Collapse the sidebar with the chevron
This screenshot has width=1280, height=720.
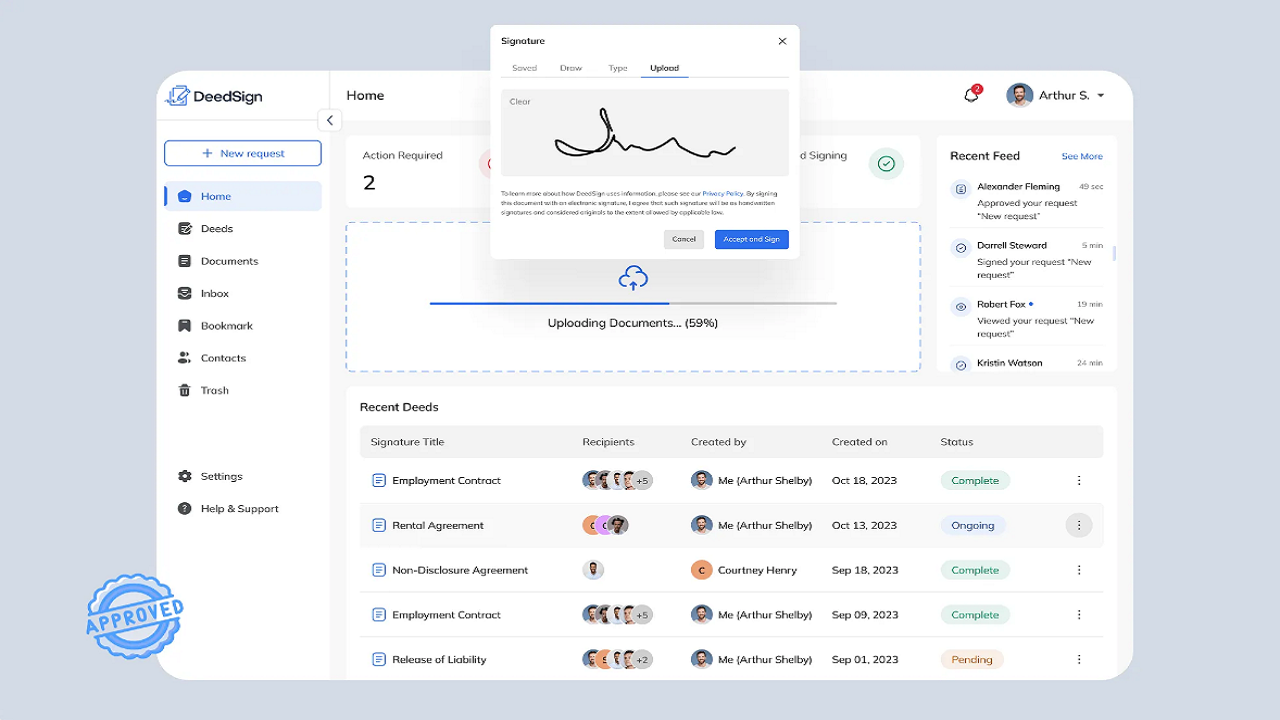click(330, 120)
